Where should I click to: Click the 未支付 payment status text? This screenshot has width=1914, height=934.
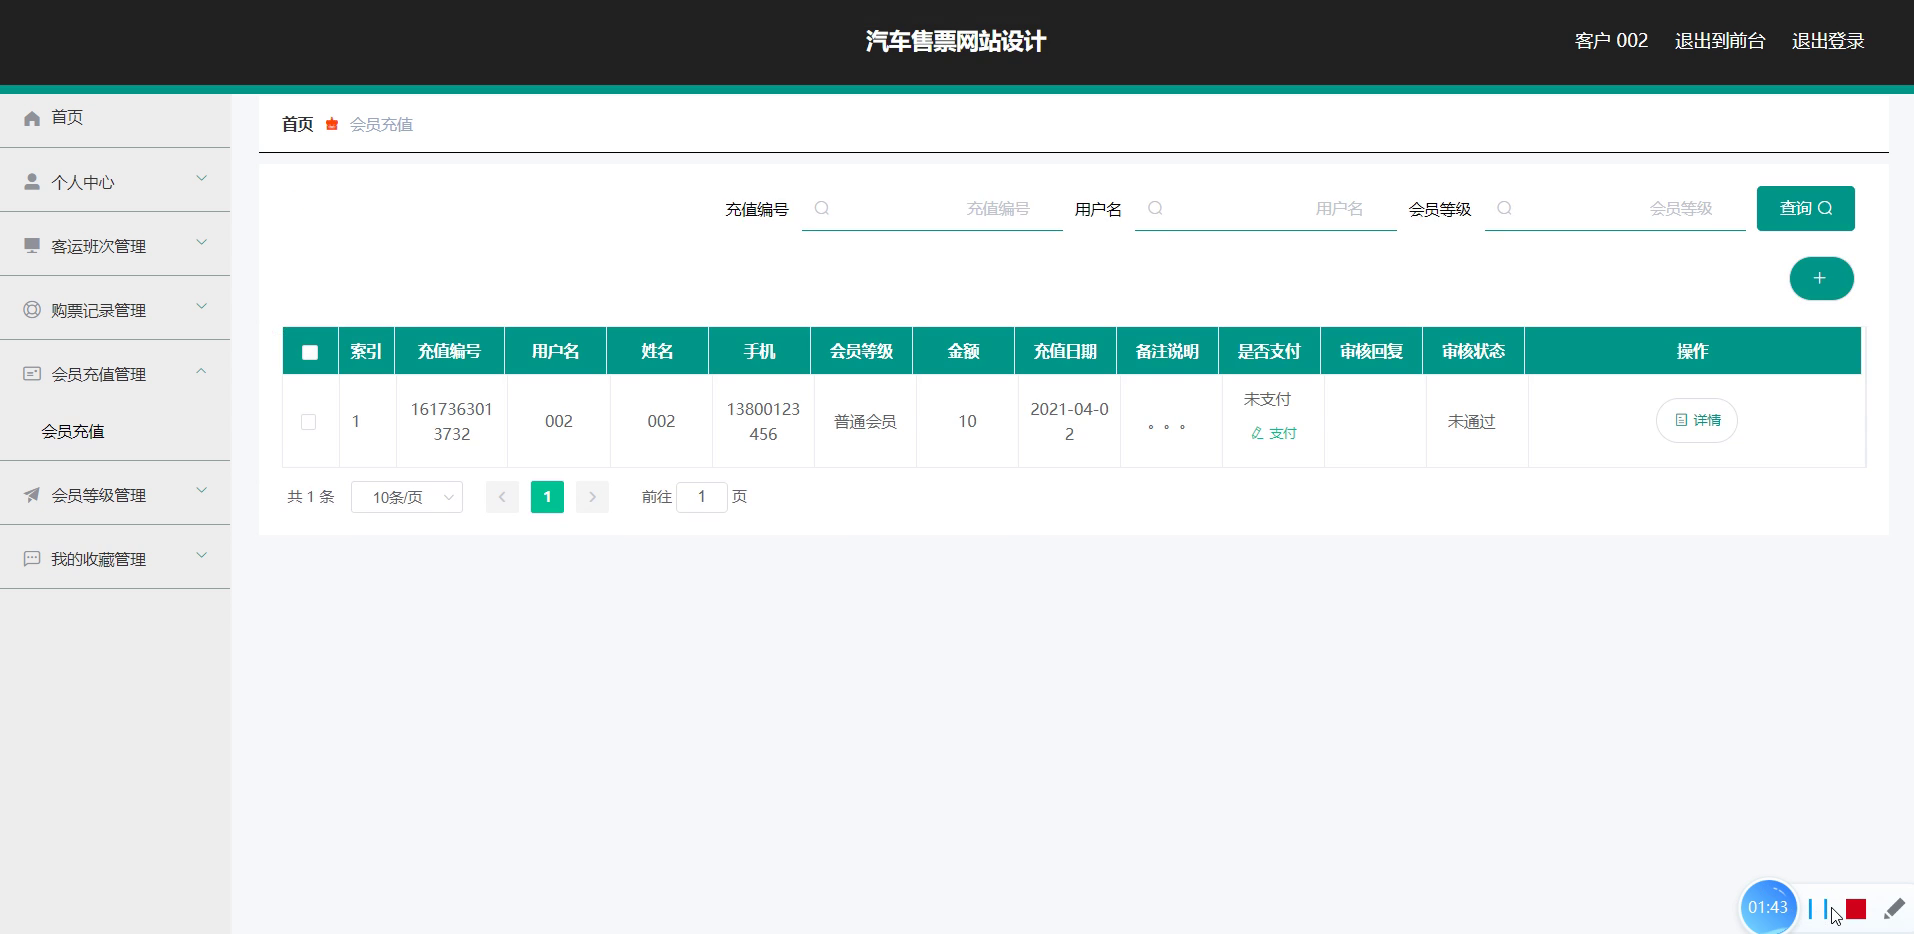(1267, 399)
